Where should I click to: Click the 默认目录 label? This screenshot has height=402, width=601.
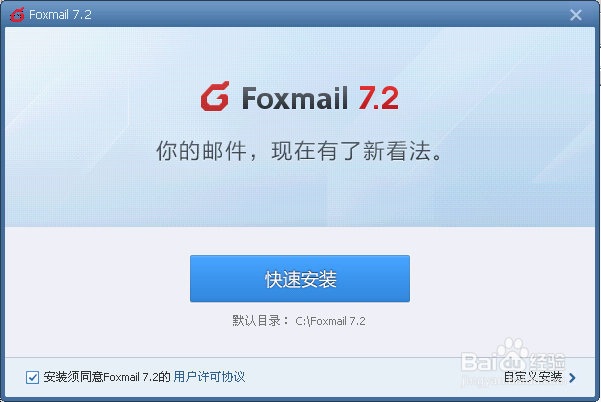tap(256, 321)
